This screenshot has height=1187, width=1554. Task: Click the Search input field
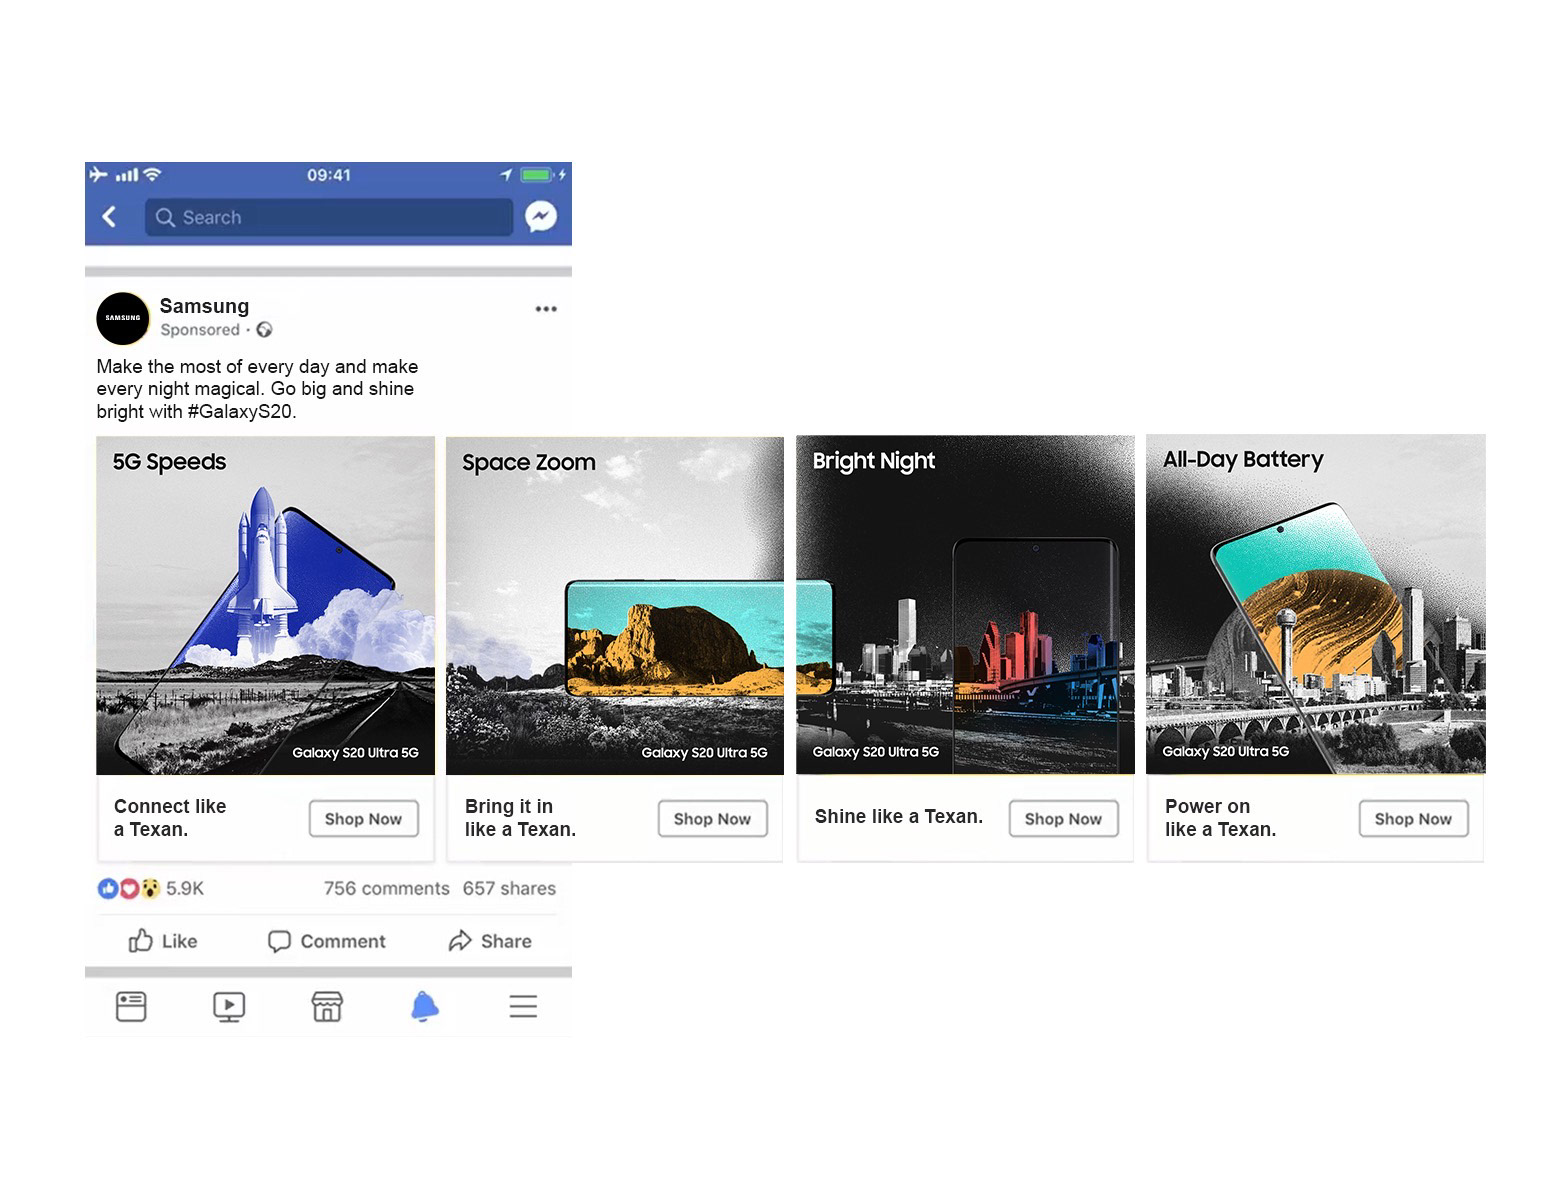pos(329,217)
